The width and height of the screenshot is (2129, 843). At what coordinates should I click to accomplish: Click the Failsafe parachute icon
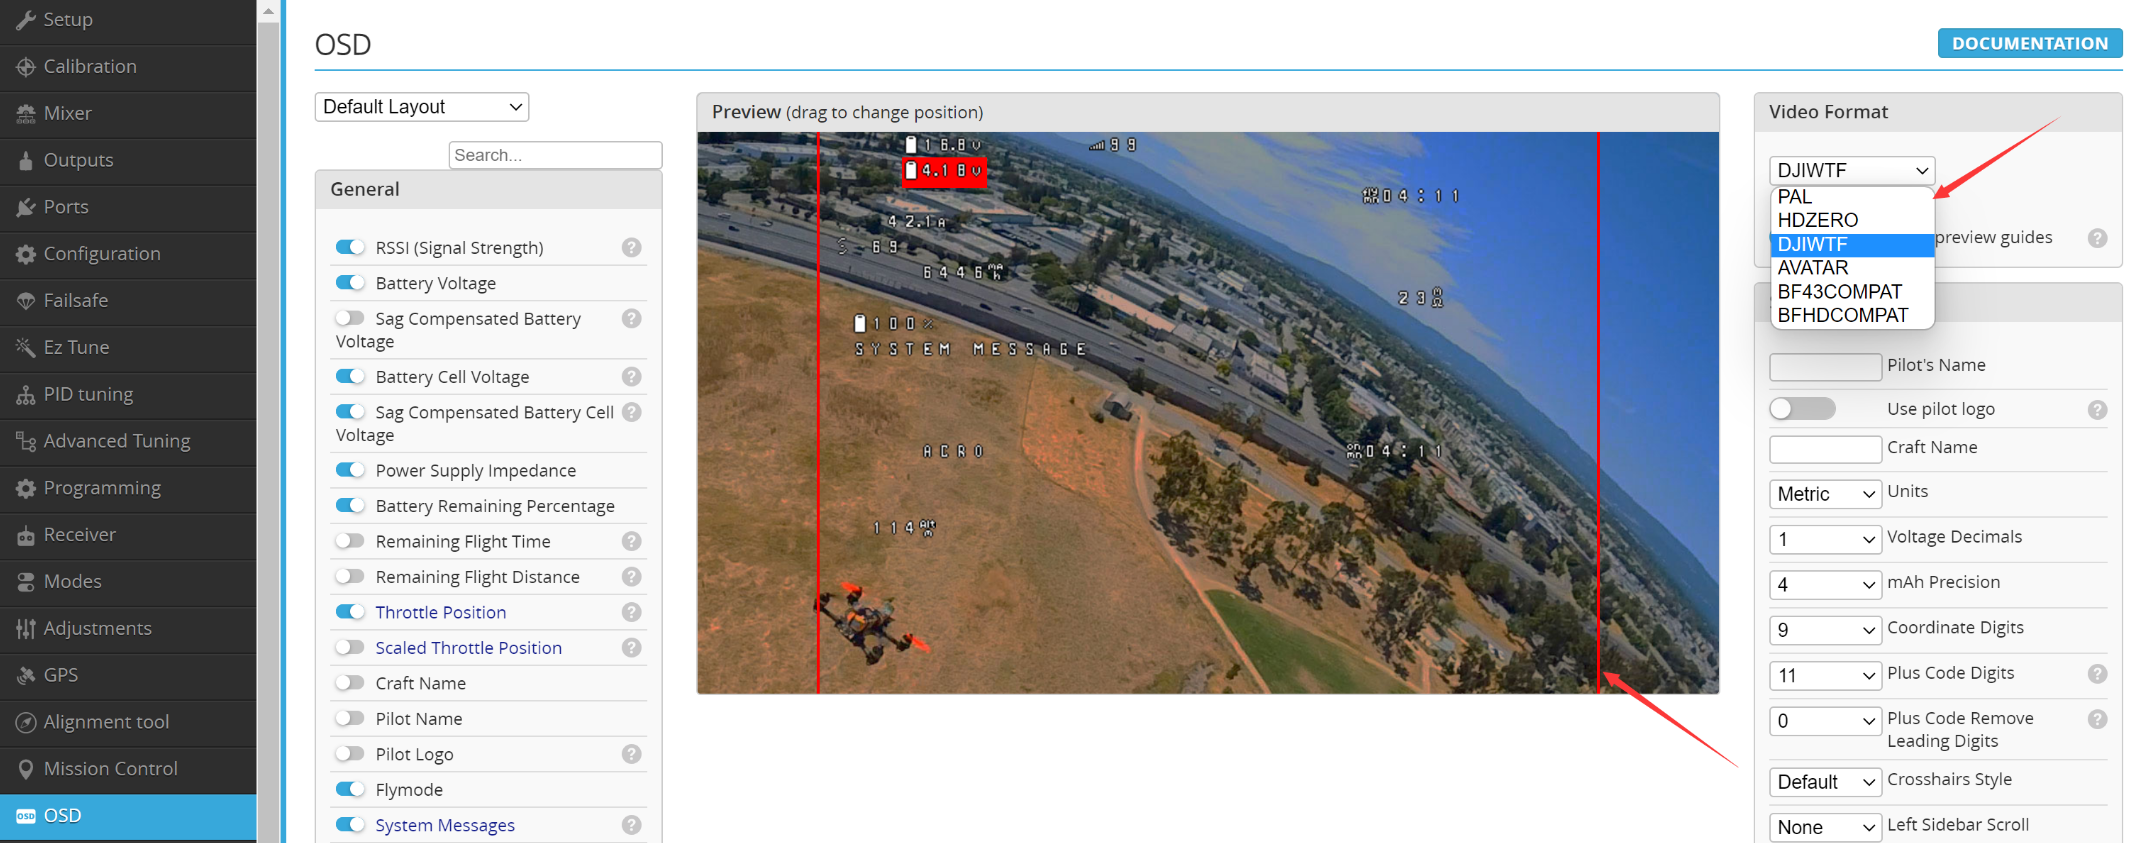tap(26, 301)
